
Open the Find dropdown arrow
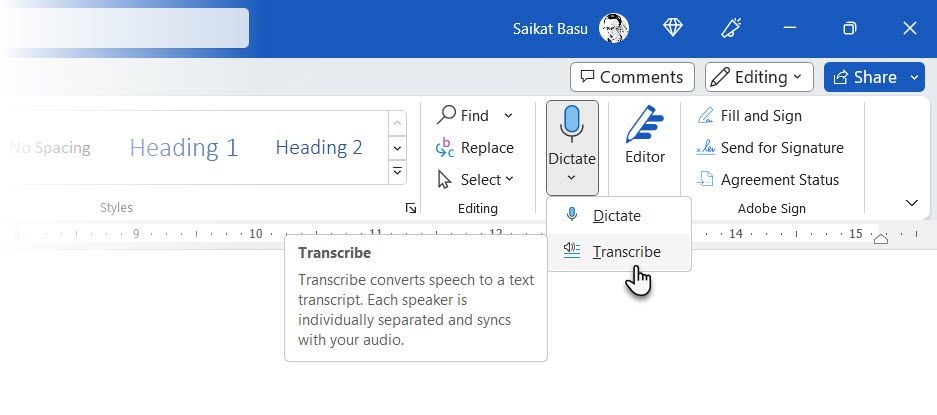[508, 115]
